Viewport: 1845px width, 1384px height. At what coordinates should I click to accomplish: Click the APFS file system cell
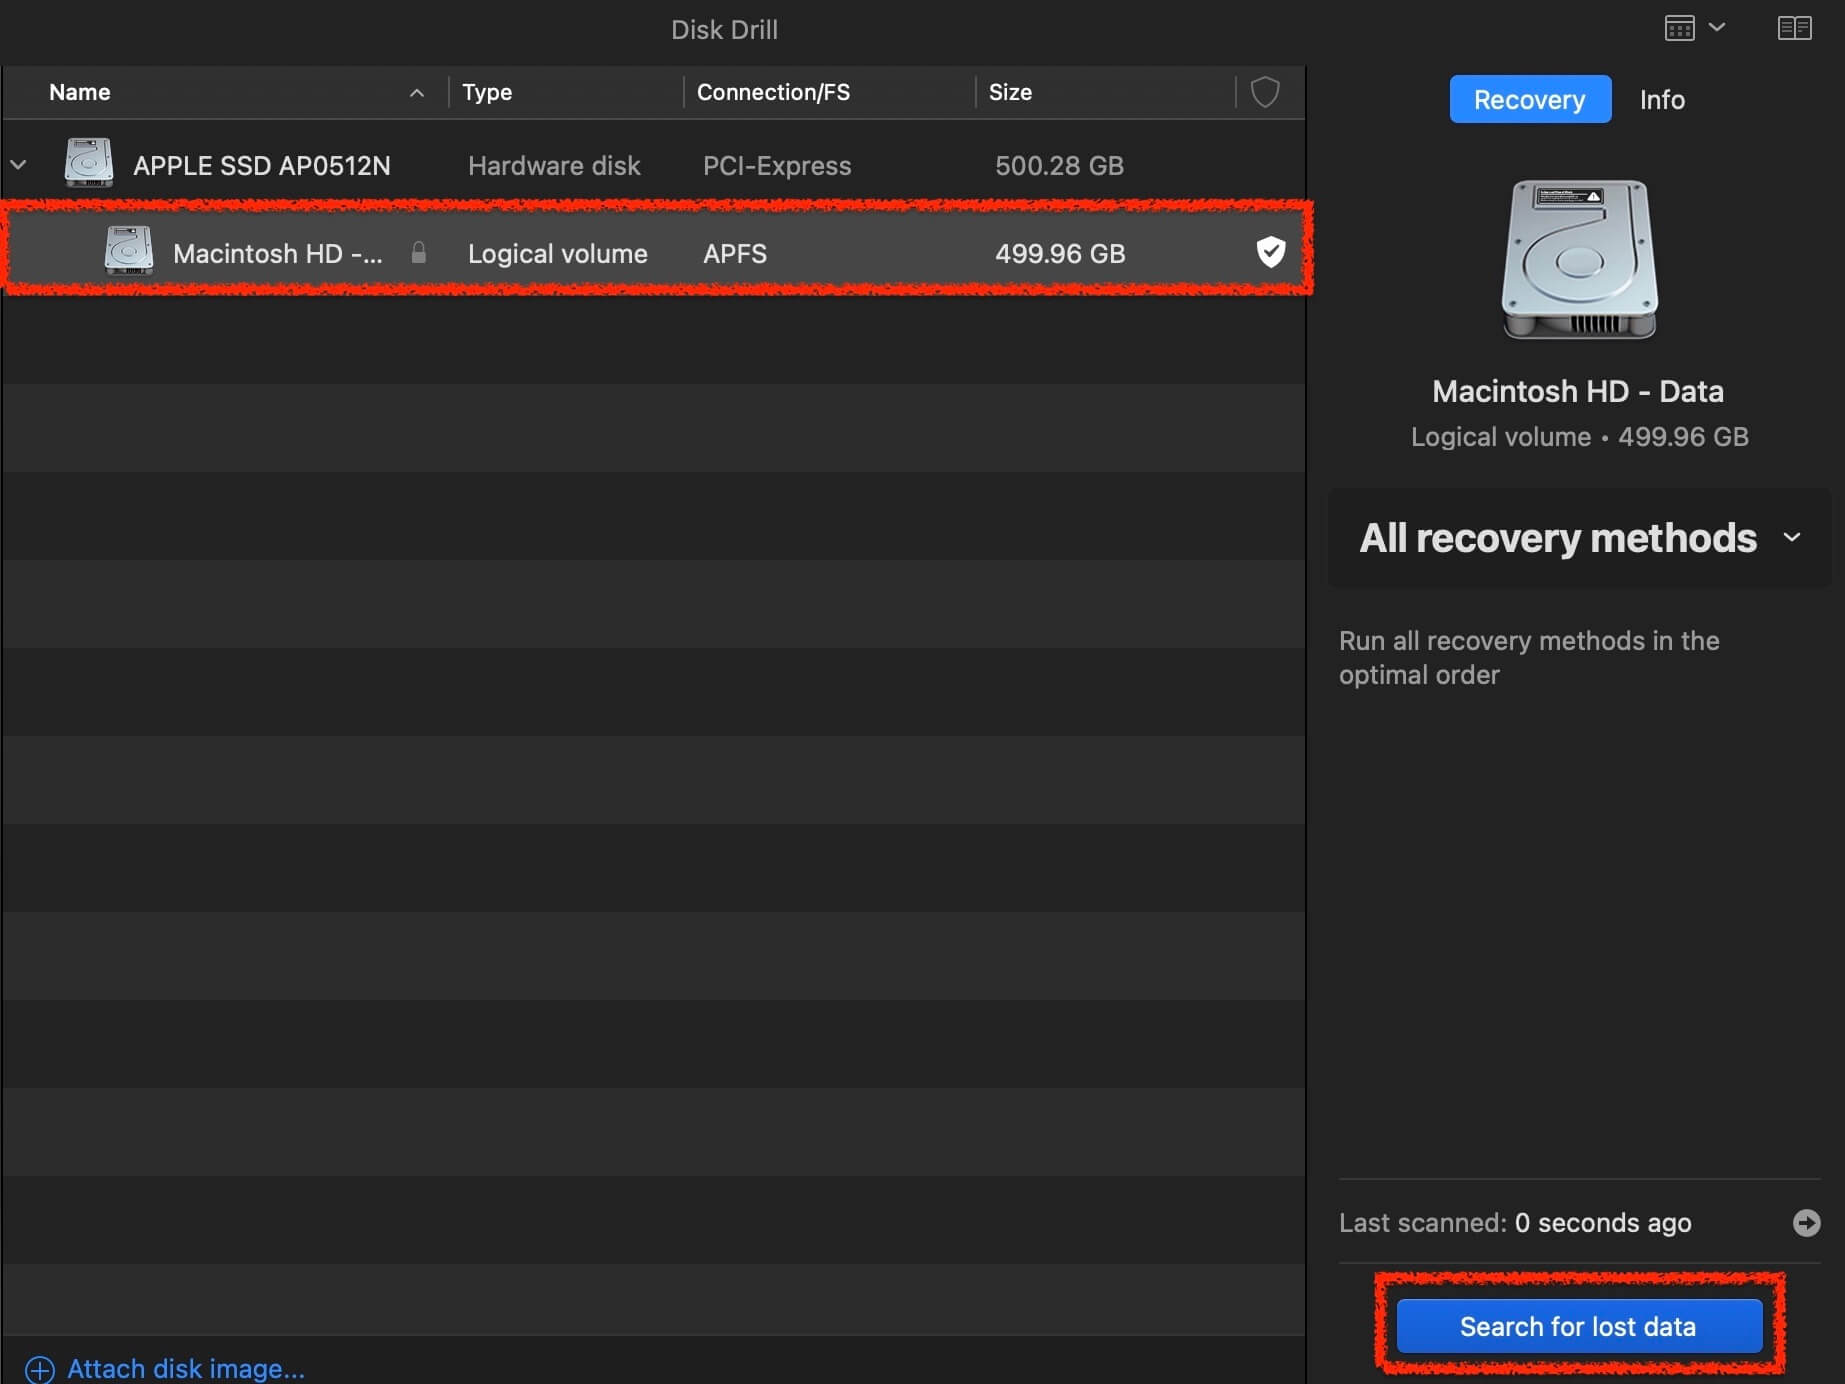(x=735, y=254)
